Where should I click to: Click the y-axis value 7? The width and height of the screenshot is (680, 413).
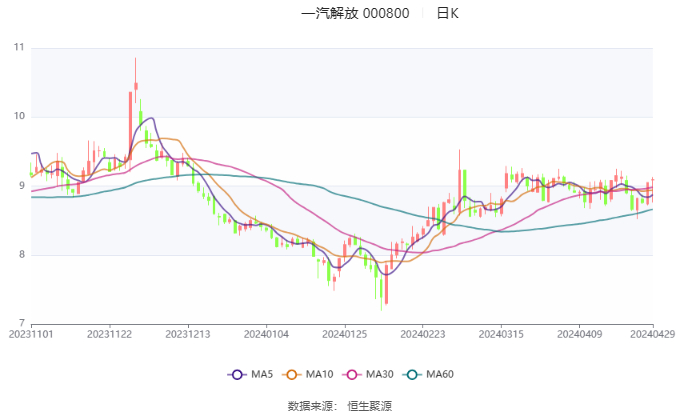click(22, 323)
